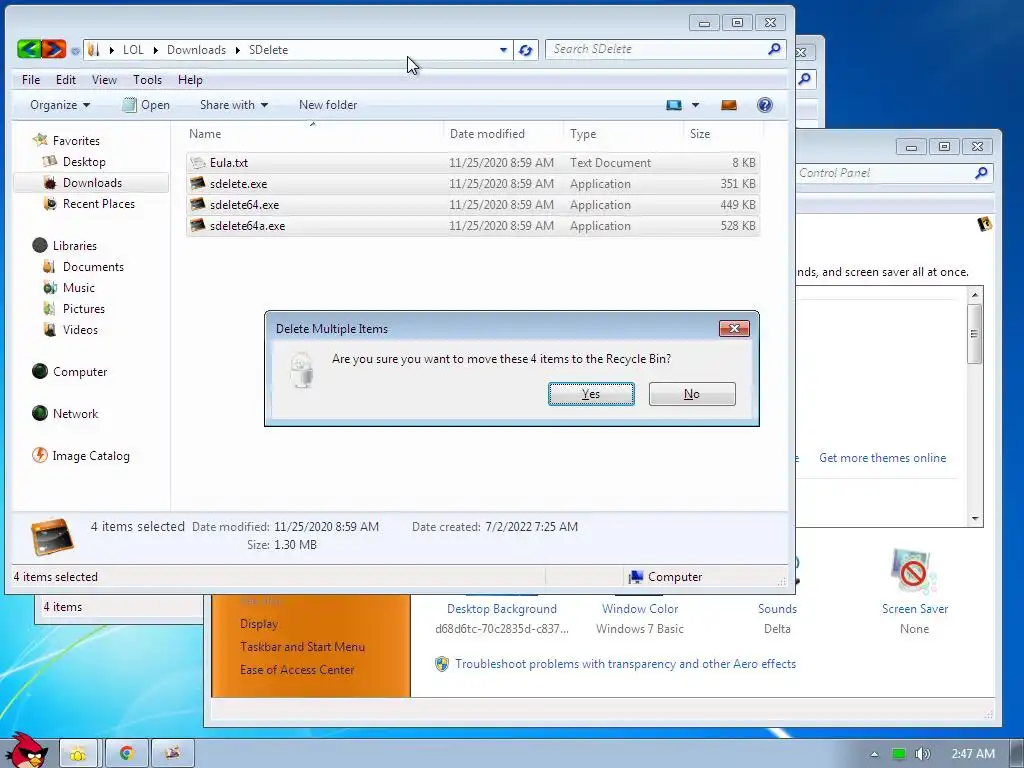
Task: Click the Refresh button beside the address bar
Action: (526, 50)
